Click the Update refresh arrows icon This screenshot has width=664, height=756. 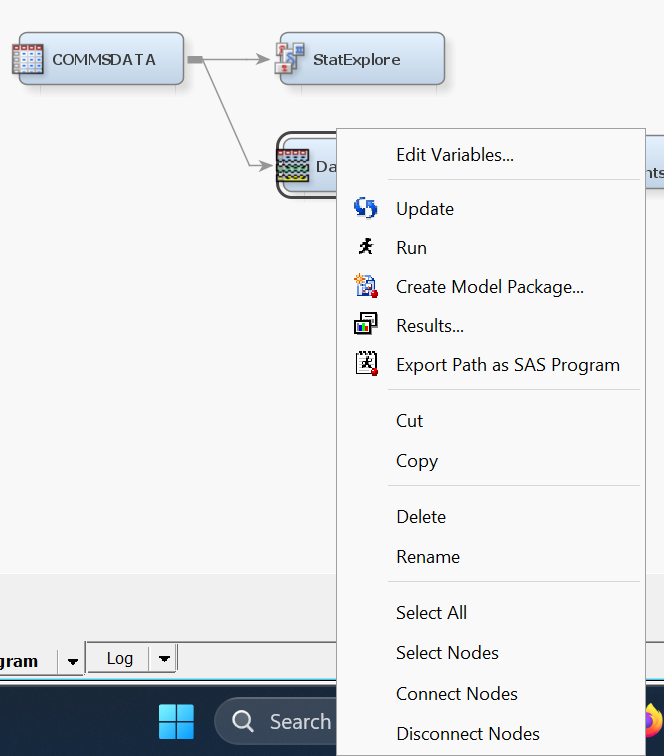tap(366, 208)
